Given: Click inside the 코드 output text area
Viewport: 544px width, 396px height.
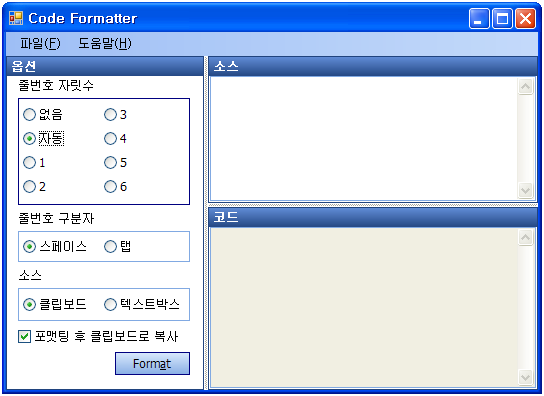Looking at the screenshot, I should coord(364,307).
